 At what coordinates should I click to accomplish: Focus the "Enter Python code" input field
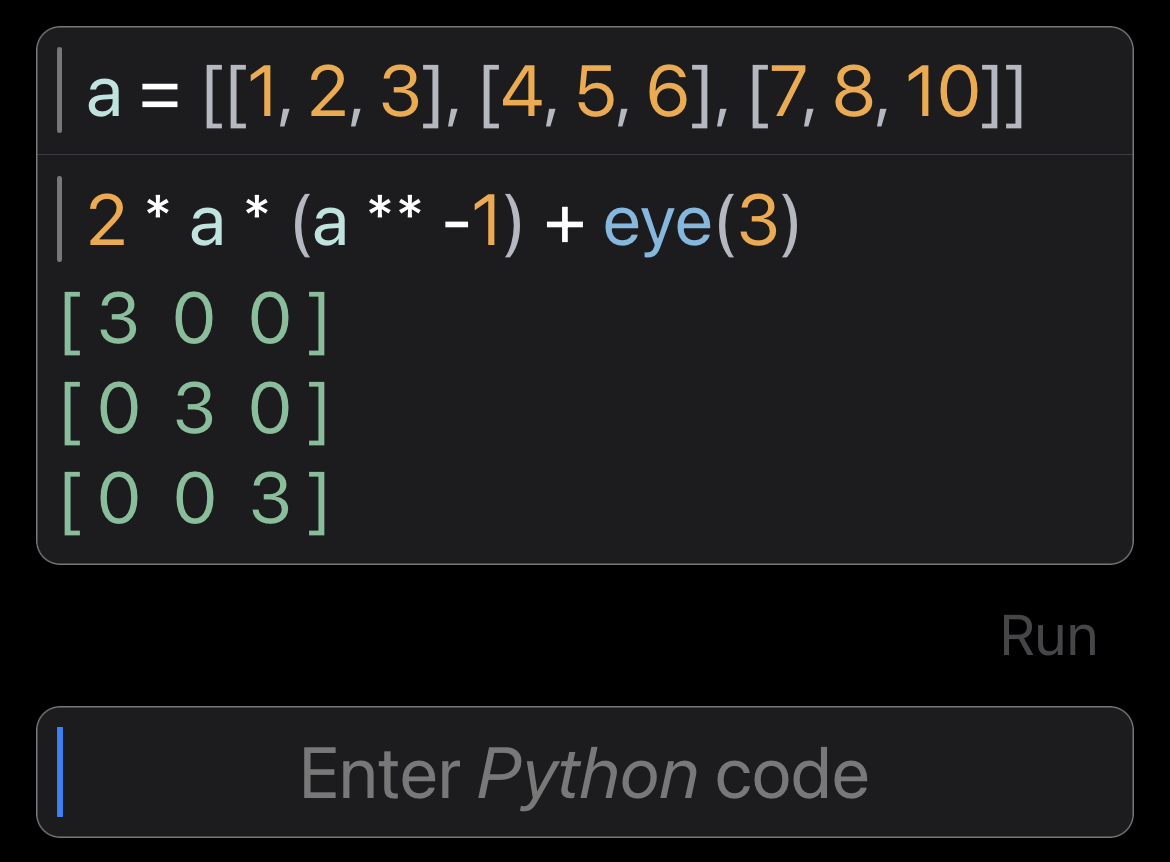click(585, 772)
